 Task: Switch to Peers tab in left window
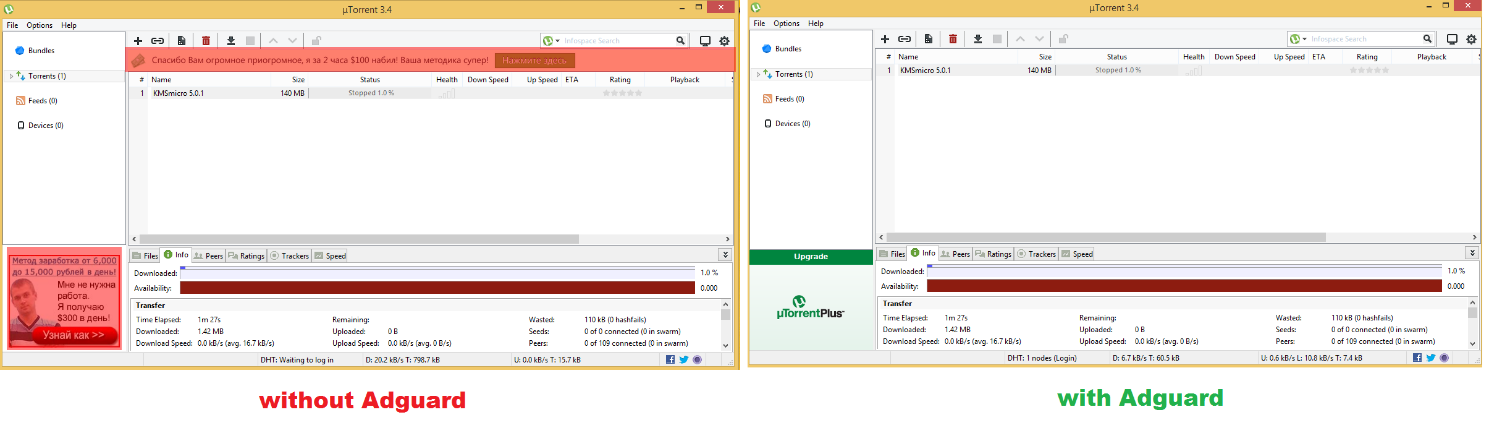click(x=208, y=255)
